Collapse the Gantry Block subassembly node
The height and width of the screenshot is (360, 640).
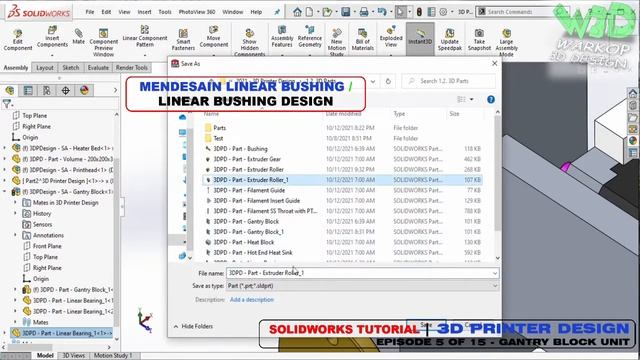click(x=4, y=191)
